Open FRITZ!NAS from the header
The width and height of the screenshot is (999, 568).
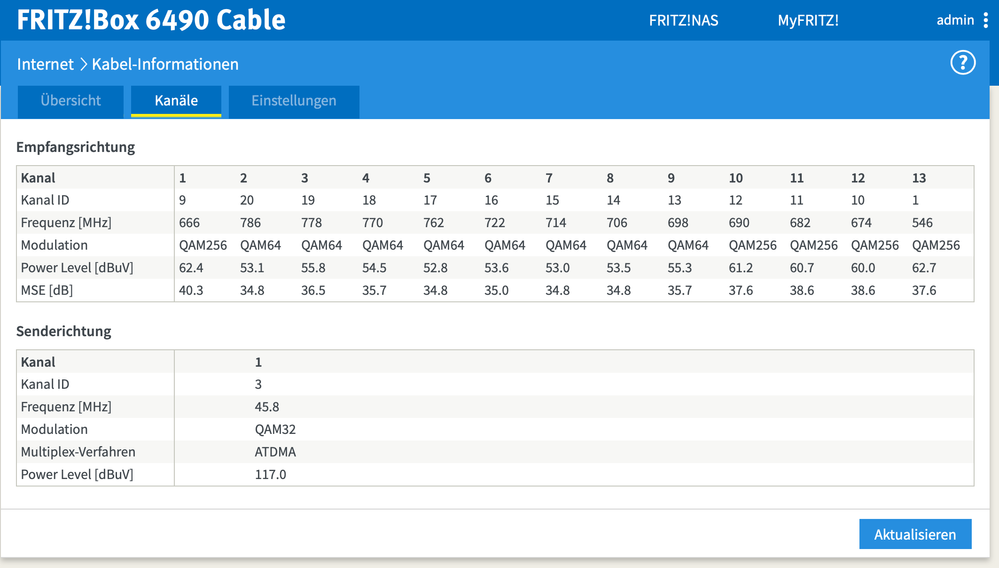pyautogui.click(x=683, y=20)
